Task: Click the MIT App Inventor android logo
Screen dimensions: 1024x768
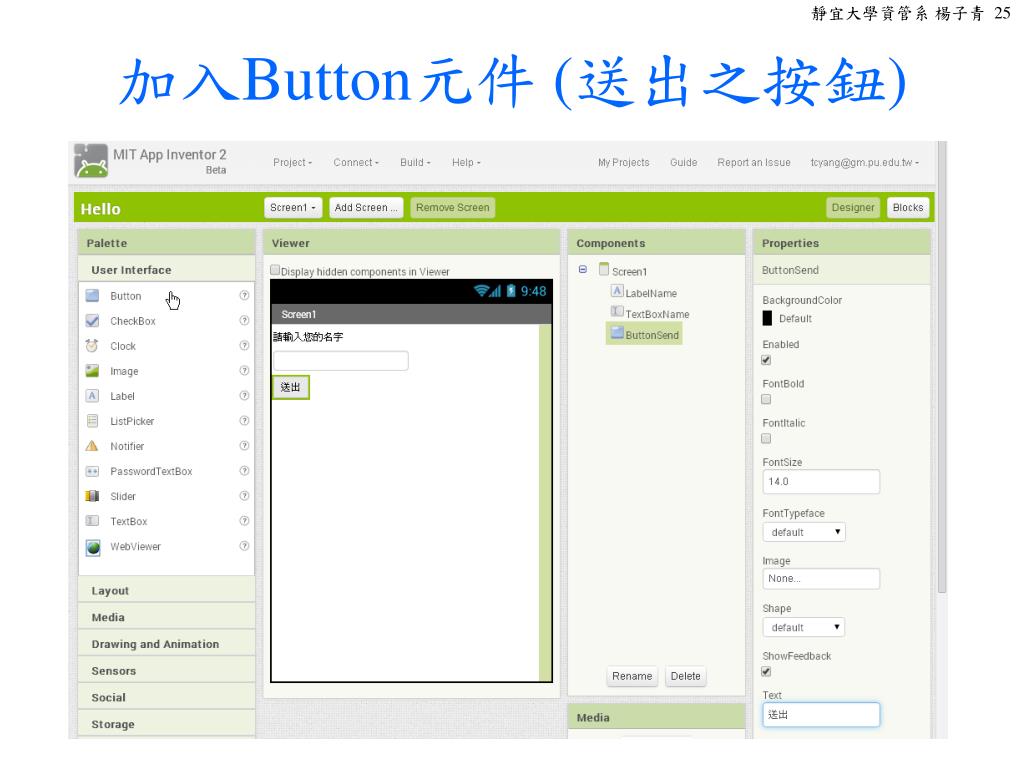Action: point(91,161)
